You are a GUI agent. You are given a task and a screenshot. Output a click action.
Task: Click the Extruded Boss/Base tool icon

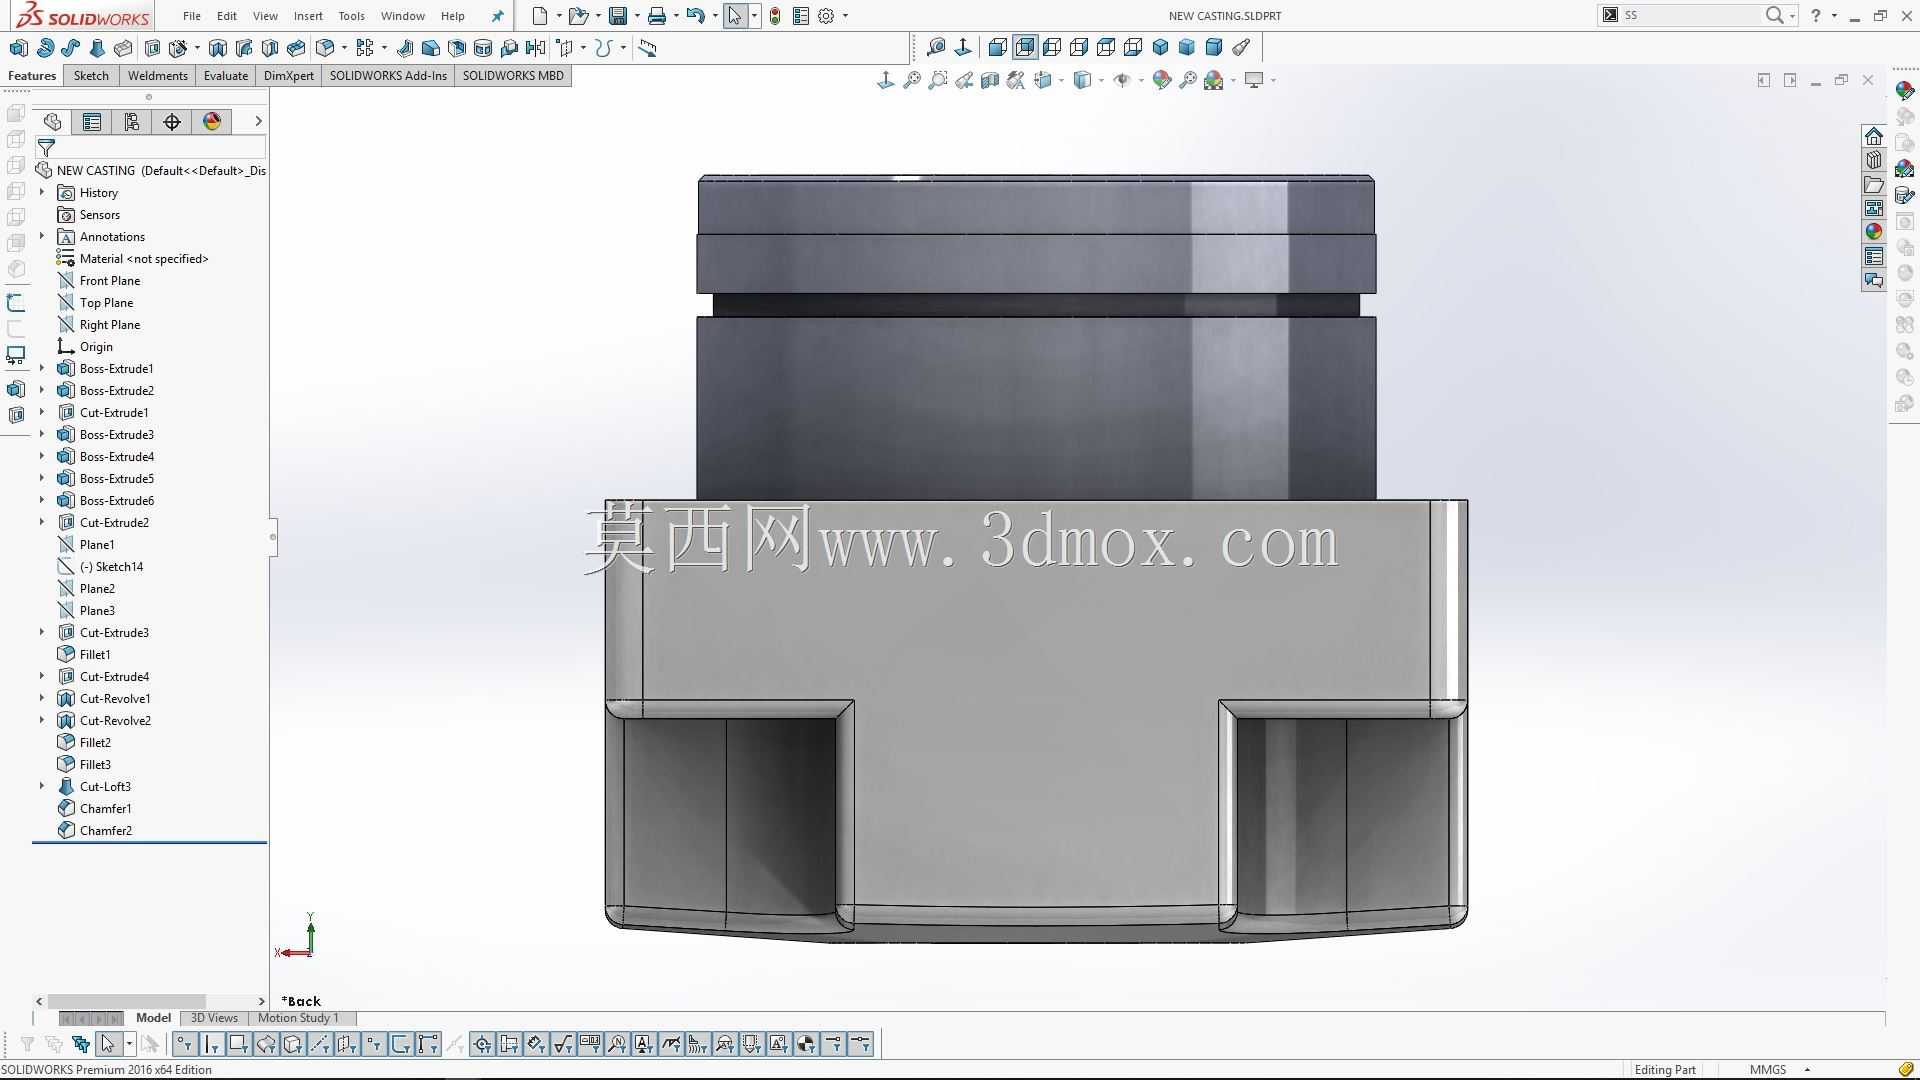[18, 48]
